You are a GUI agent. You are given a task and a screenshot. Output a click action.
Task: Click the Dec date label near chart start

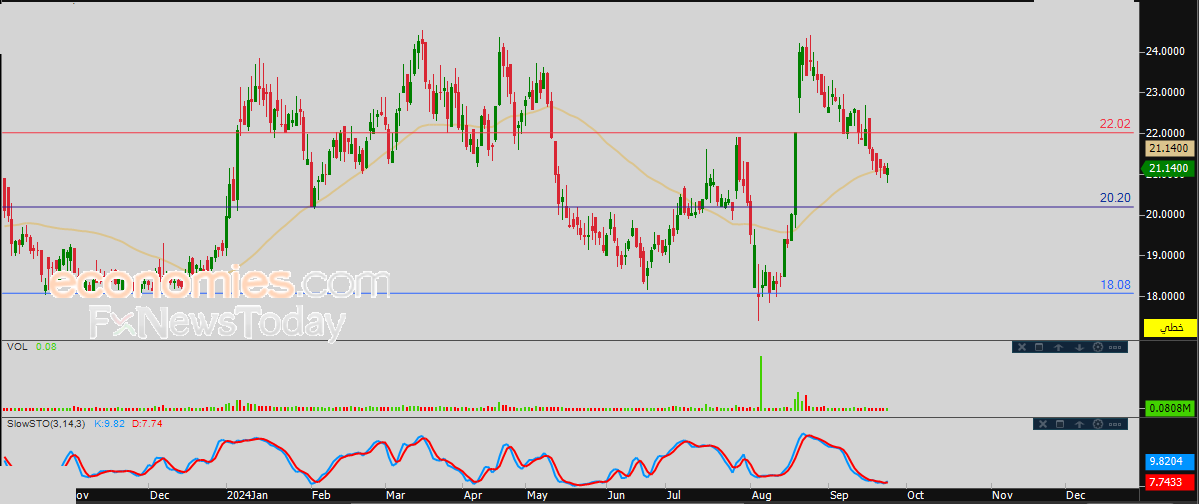(160, 496)
